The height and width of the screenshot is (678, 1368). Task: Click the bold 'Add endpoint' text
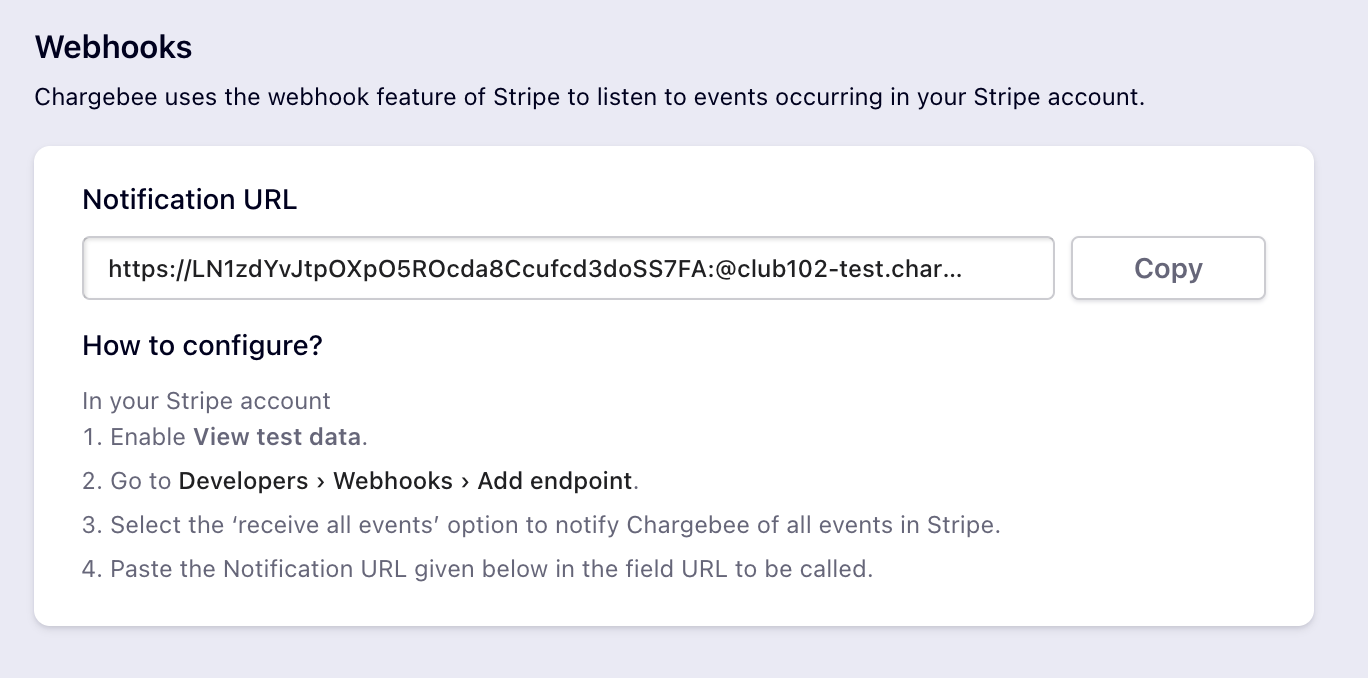(x=554, y=481)
